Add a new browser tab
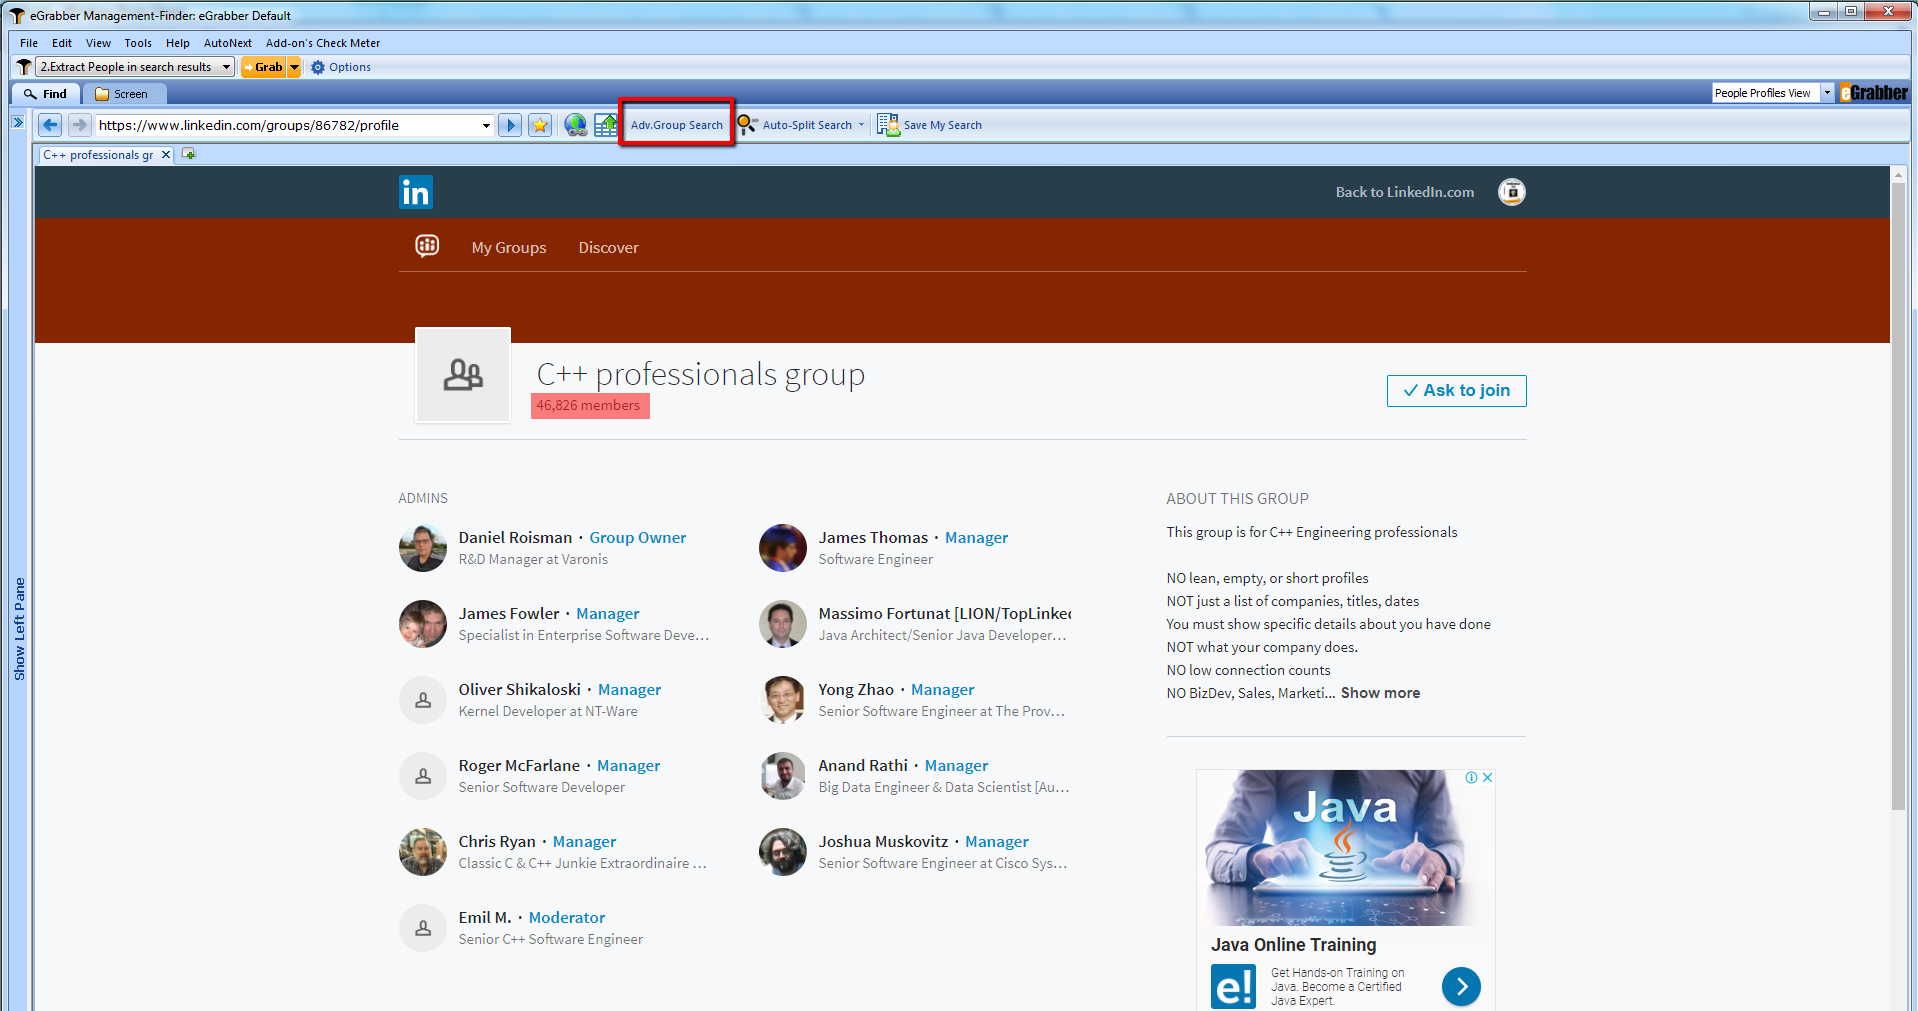This screenshot has width=1918, height=1011. click(188, 154)
